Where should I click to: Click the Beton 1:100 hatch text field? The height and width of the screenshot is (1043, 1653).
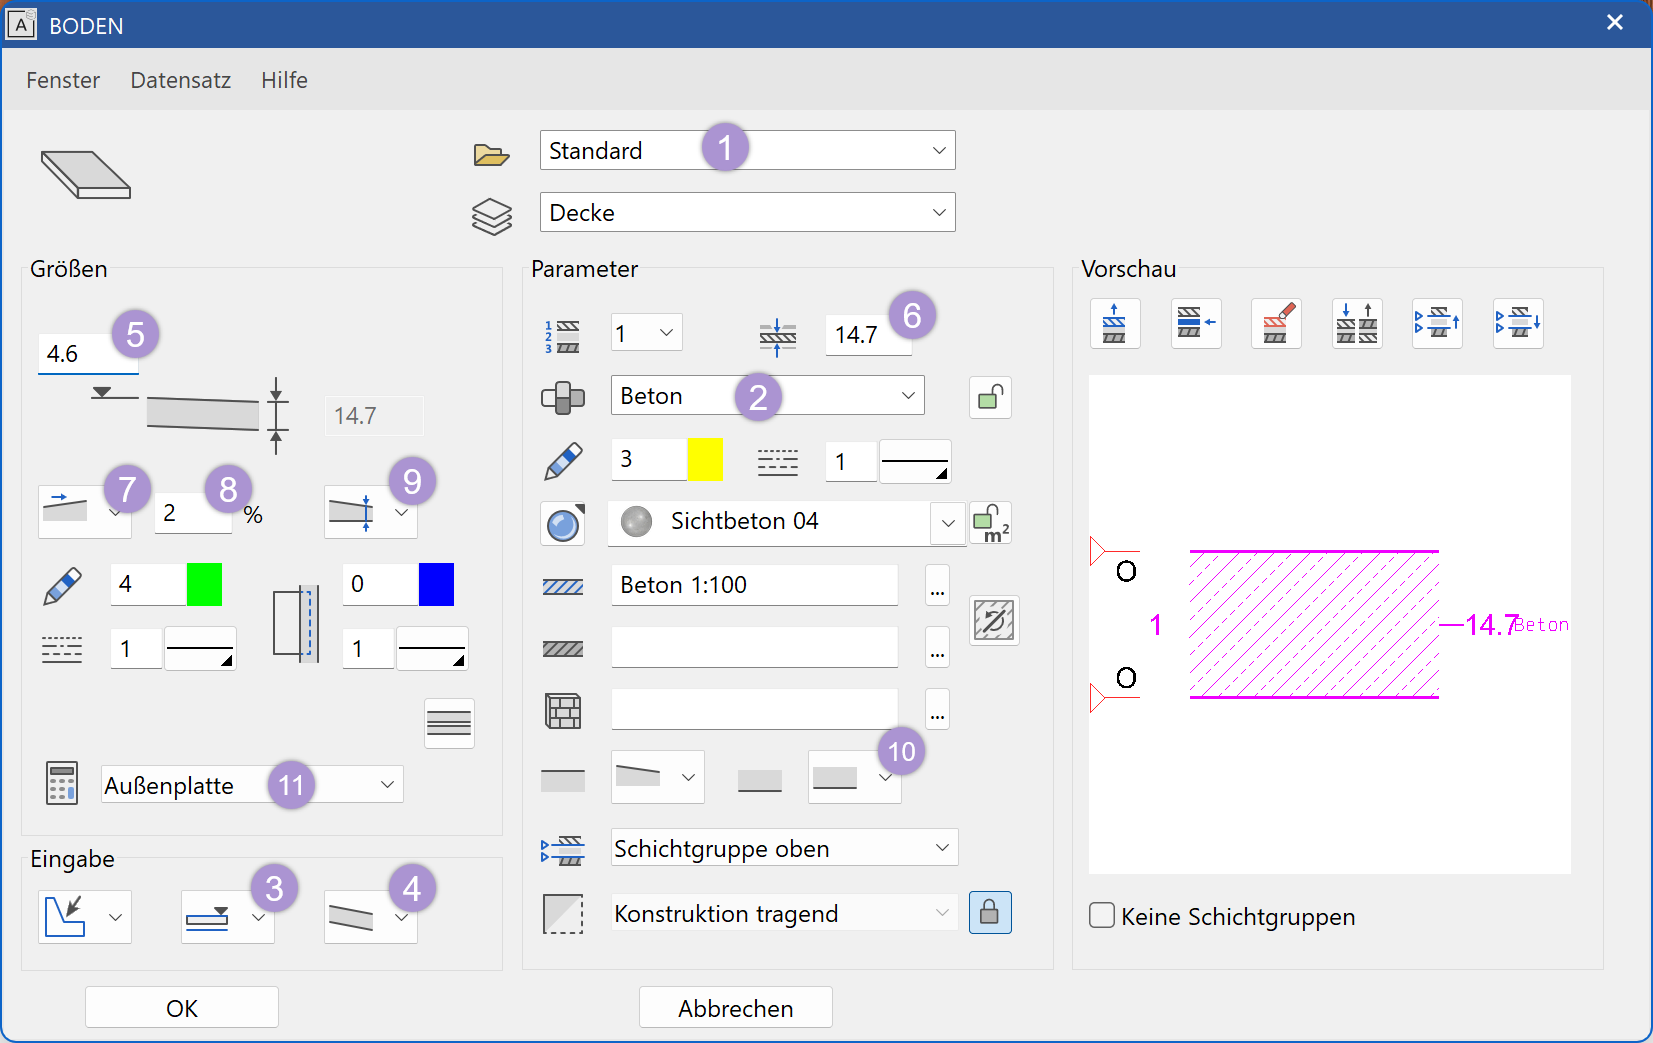pos(753,585)
